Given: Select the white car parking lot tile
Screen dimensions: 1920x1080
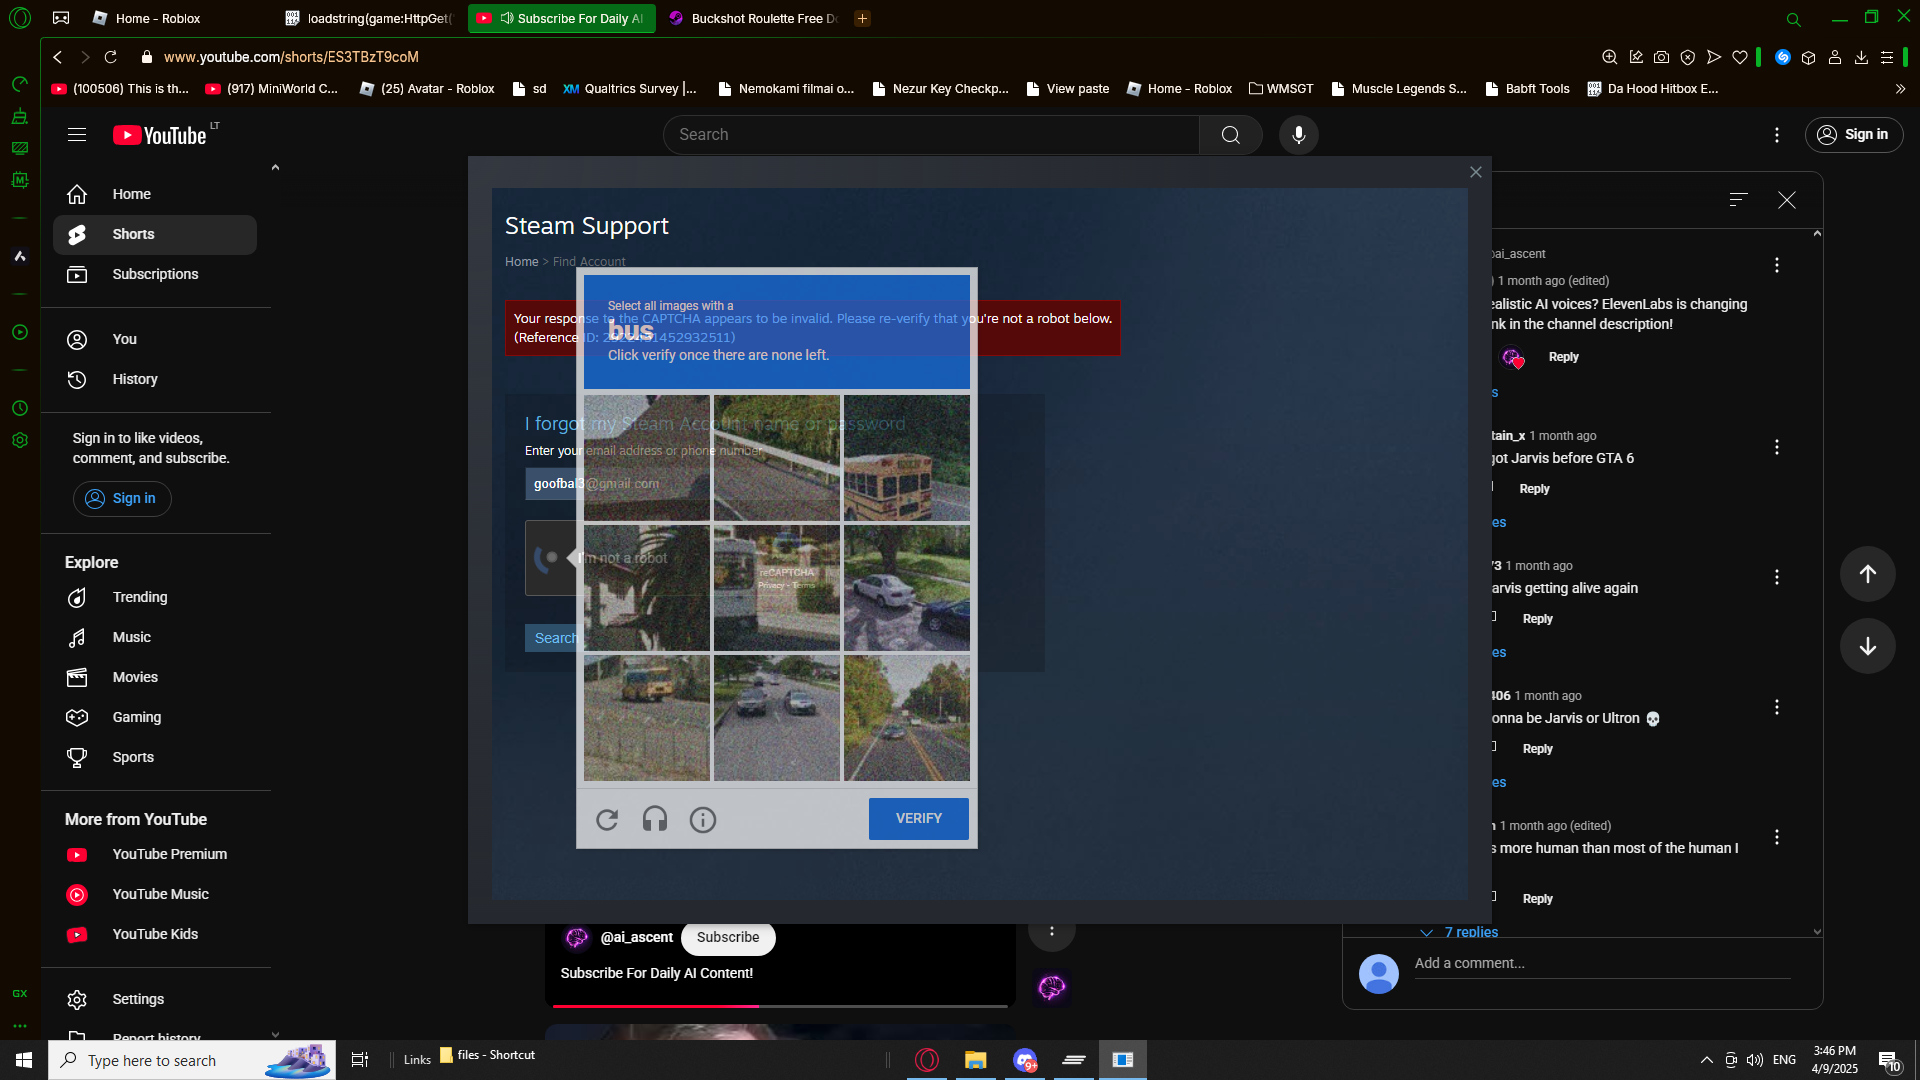Looking at the screenshot, I should point(906,588).
